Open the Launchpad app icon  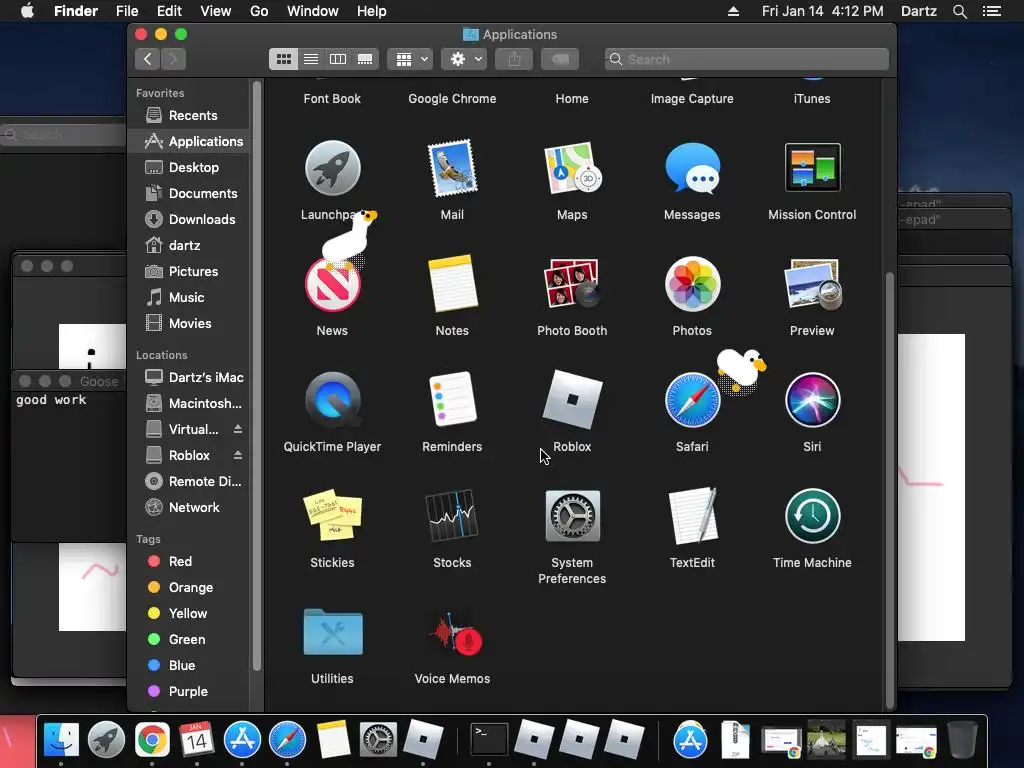[332, 168]
